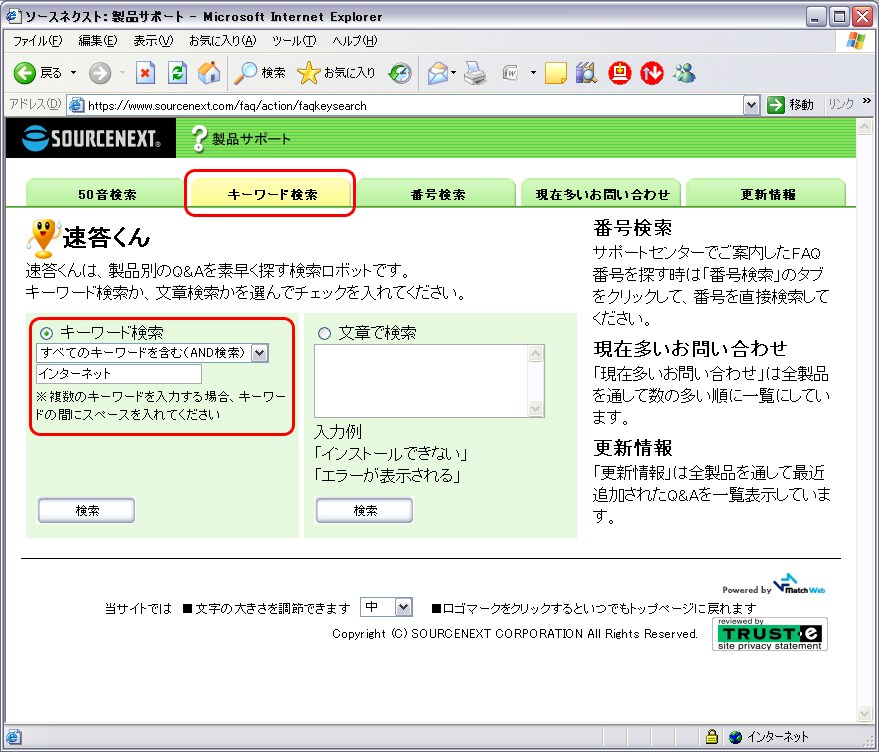Go to Home page via house icon
This screenshot has height=752, width=879.
click(209, 73)
